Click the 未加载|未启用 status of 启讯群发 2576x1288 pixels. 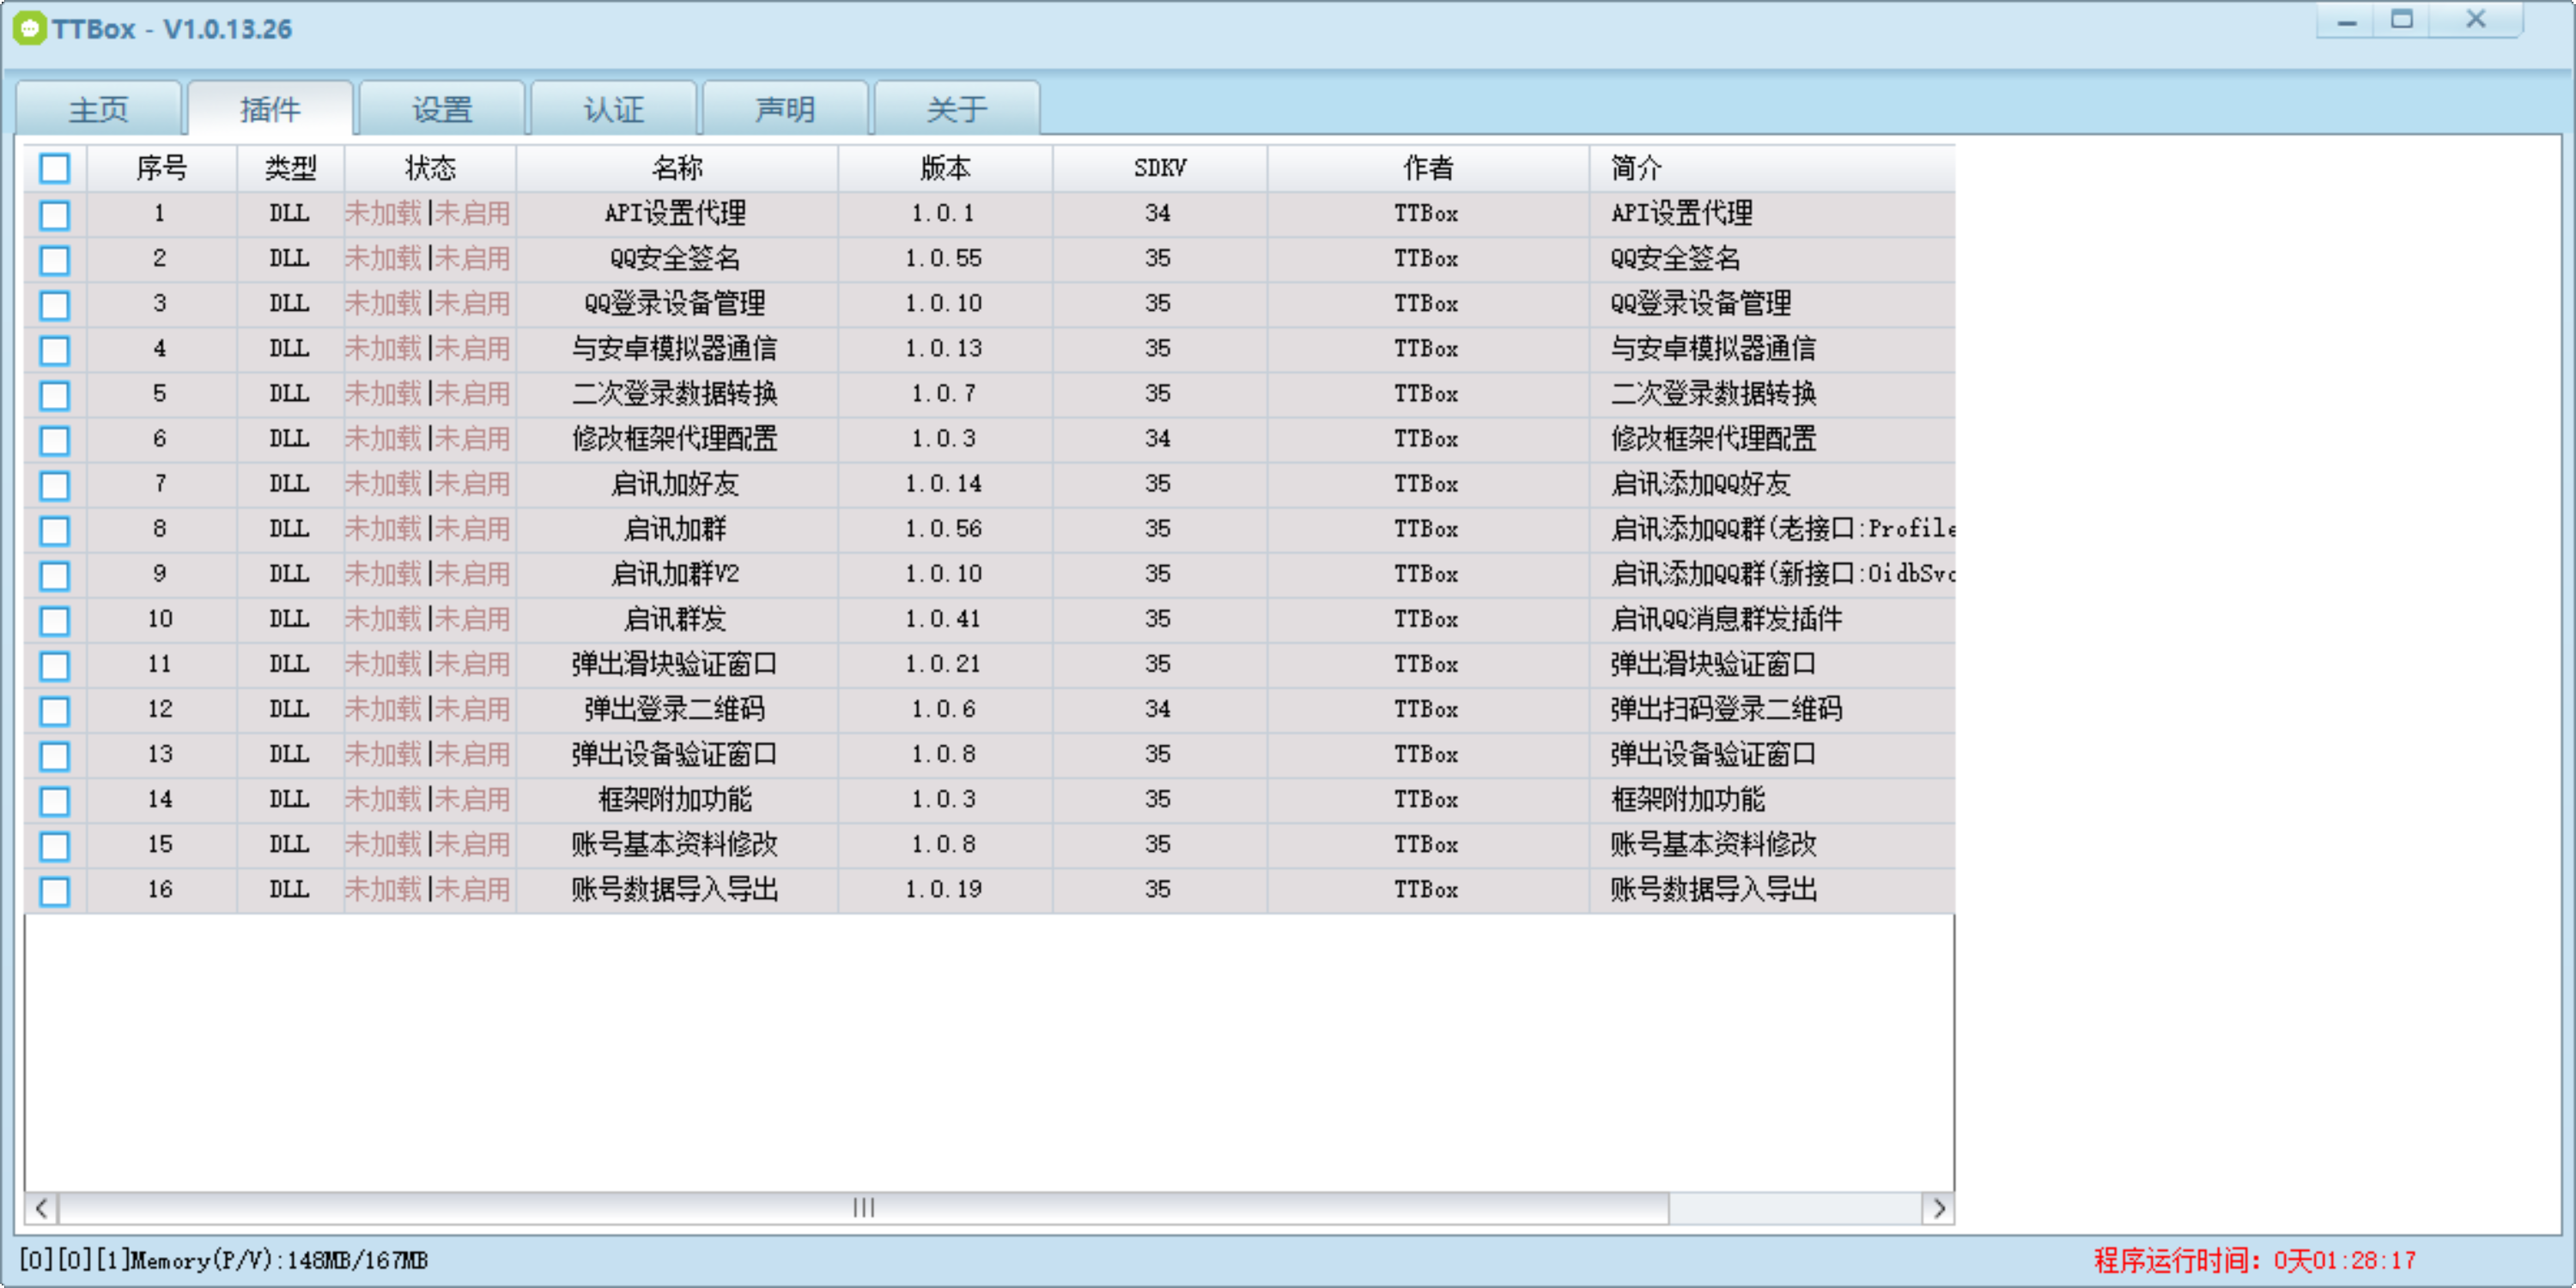(428, 619)
